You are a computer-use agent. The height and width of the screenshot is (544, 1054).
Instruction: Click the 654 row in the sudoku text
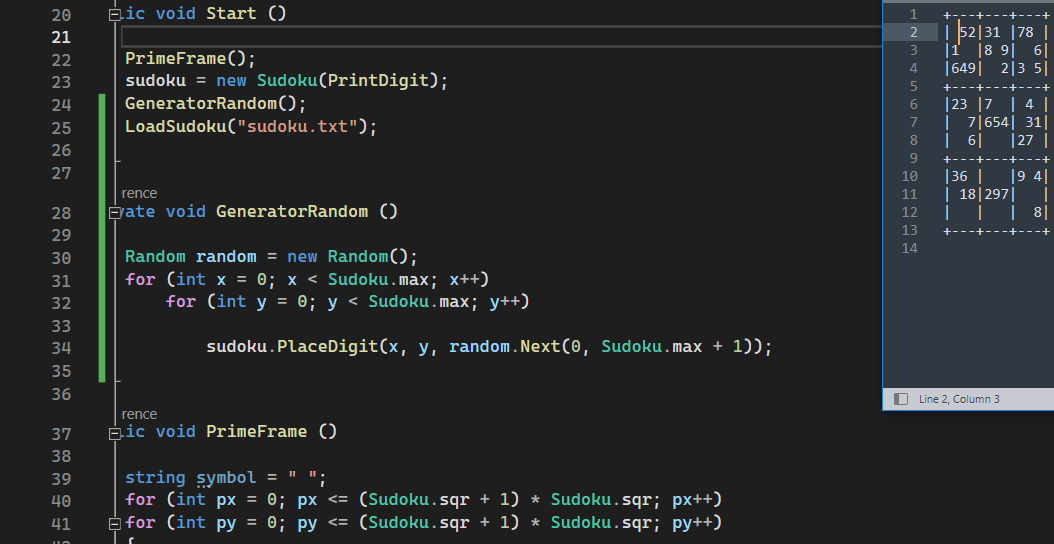997,122
